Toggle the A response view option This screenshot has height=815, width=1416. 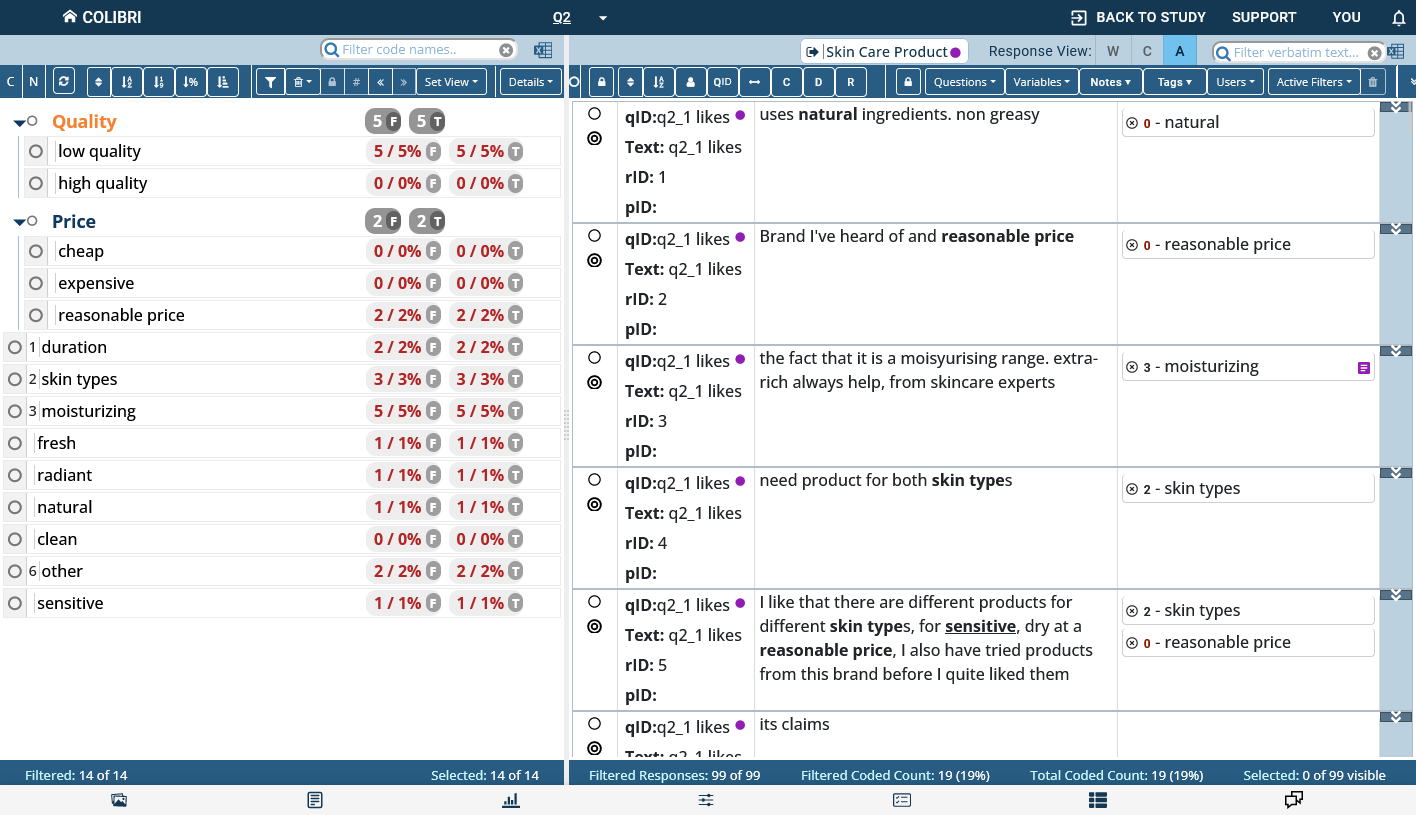point(1180,50)
